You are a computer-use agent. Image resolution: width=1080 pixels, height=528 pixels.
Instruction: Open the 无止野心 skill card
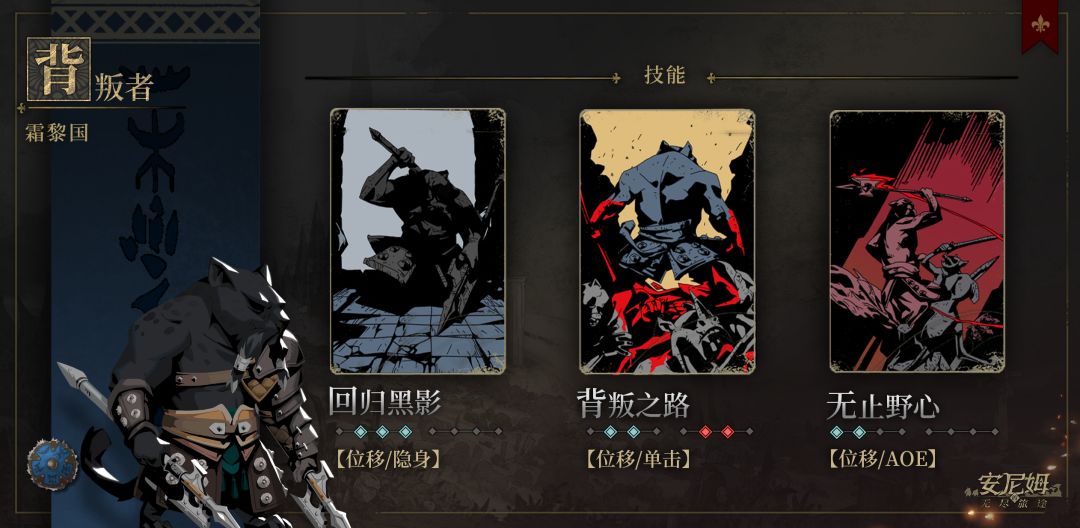pos(917,241)
